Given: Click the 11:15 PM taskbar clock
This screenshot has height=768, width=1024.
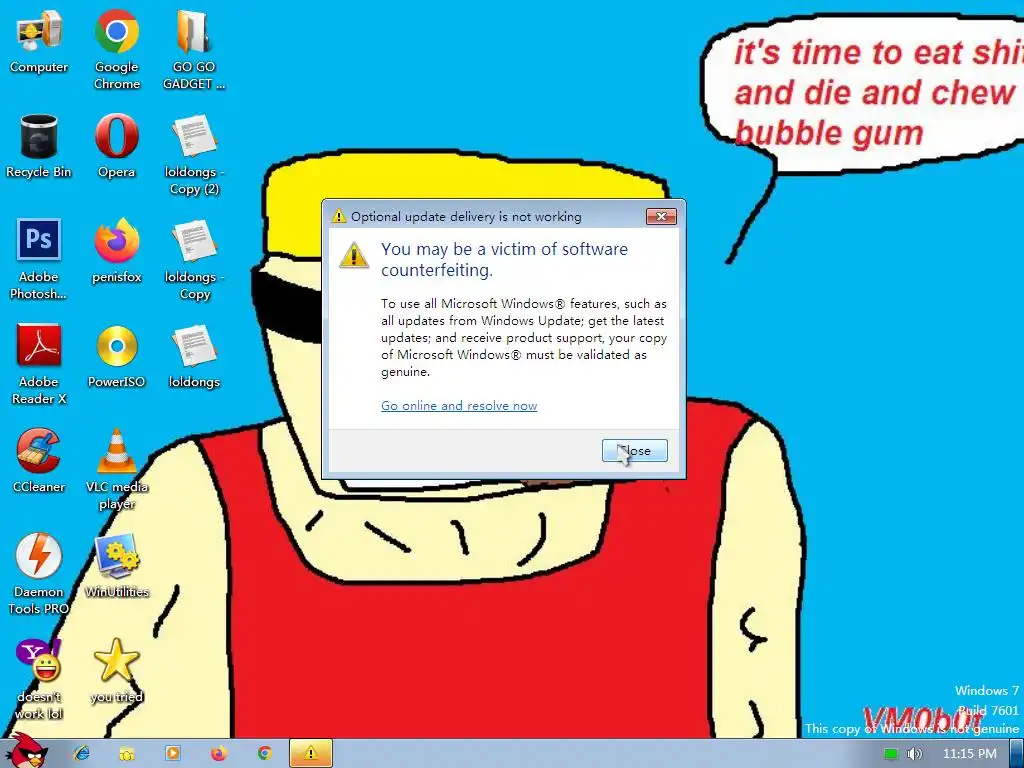Looking at the screenshot, I should pyautogui.click(x=970, y=754).
